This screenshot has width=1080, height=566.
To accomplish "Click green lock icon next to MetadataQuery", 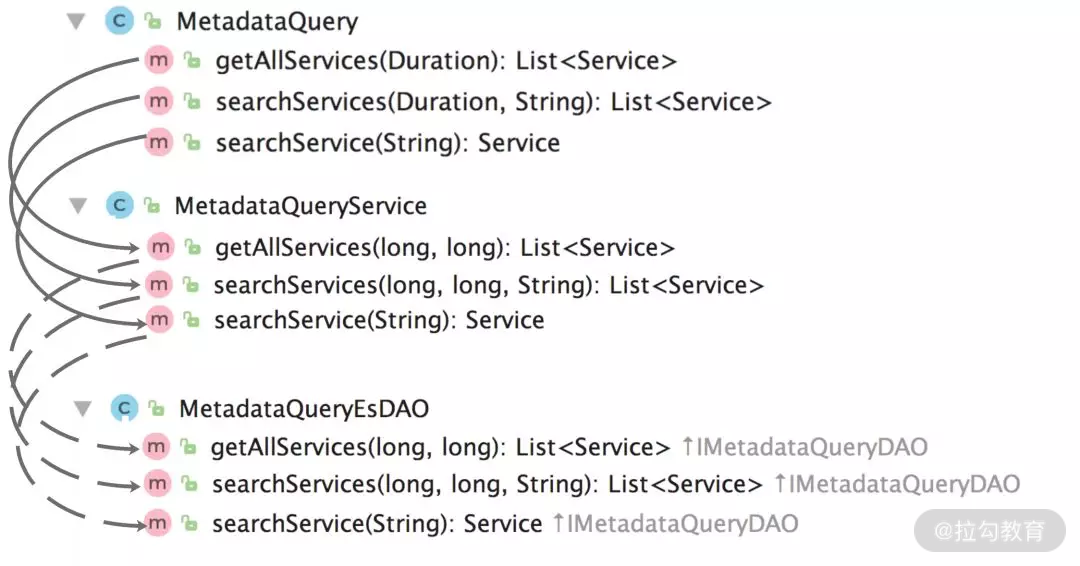I will tap(153, 21).
